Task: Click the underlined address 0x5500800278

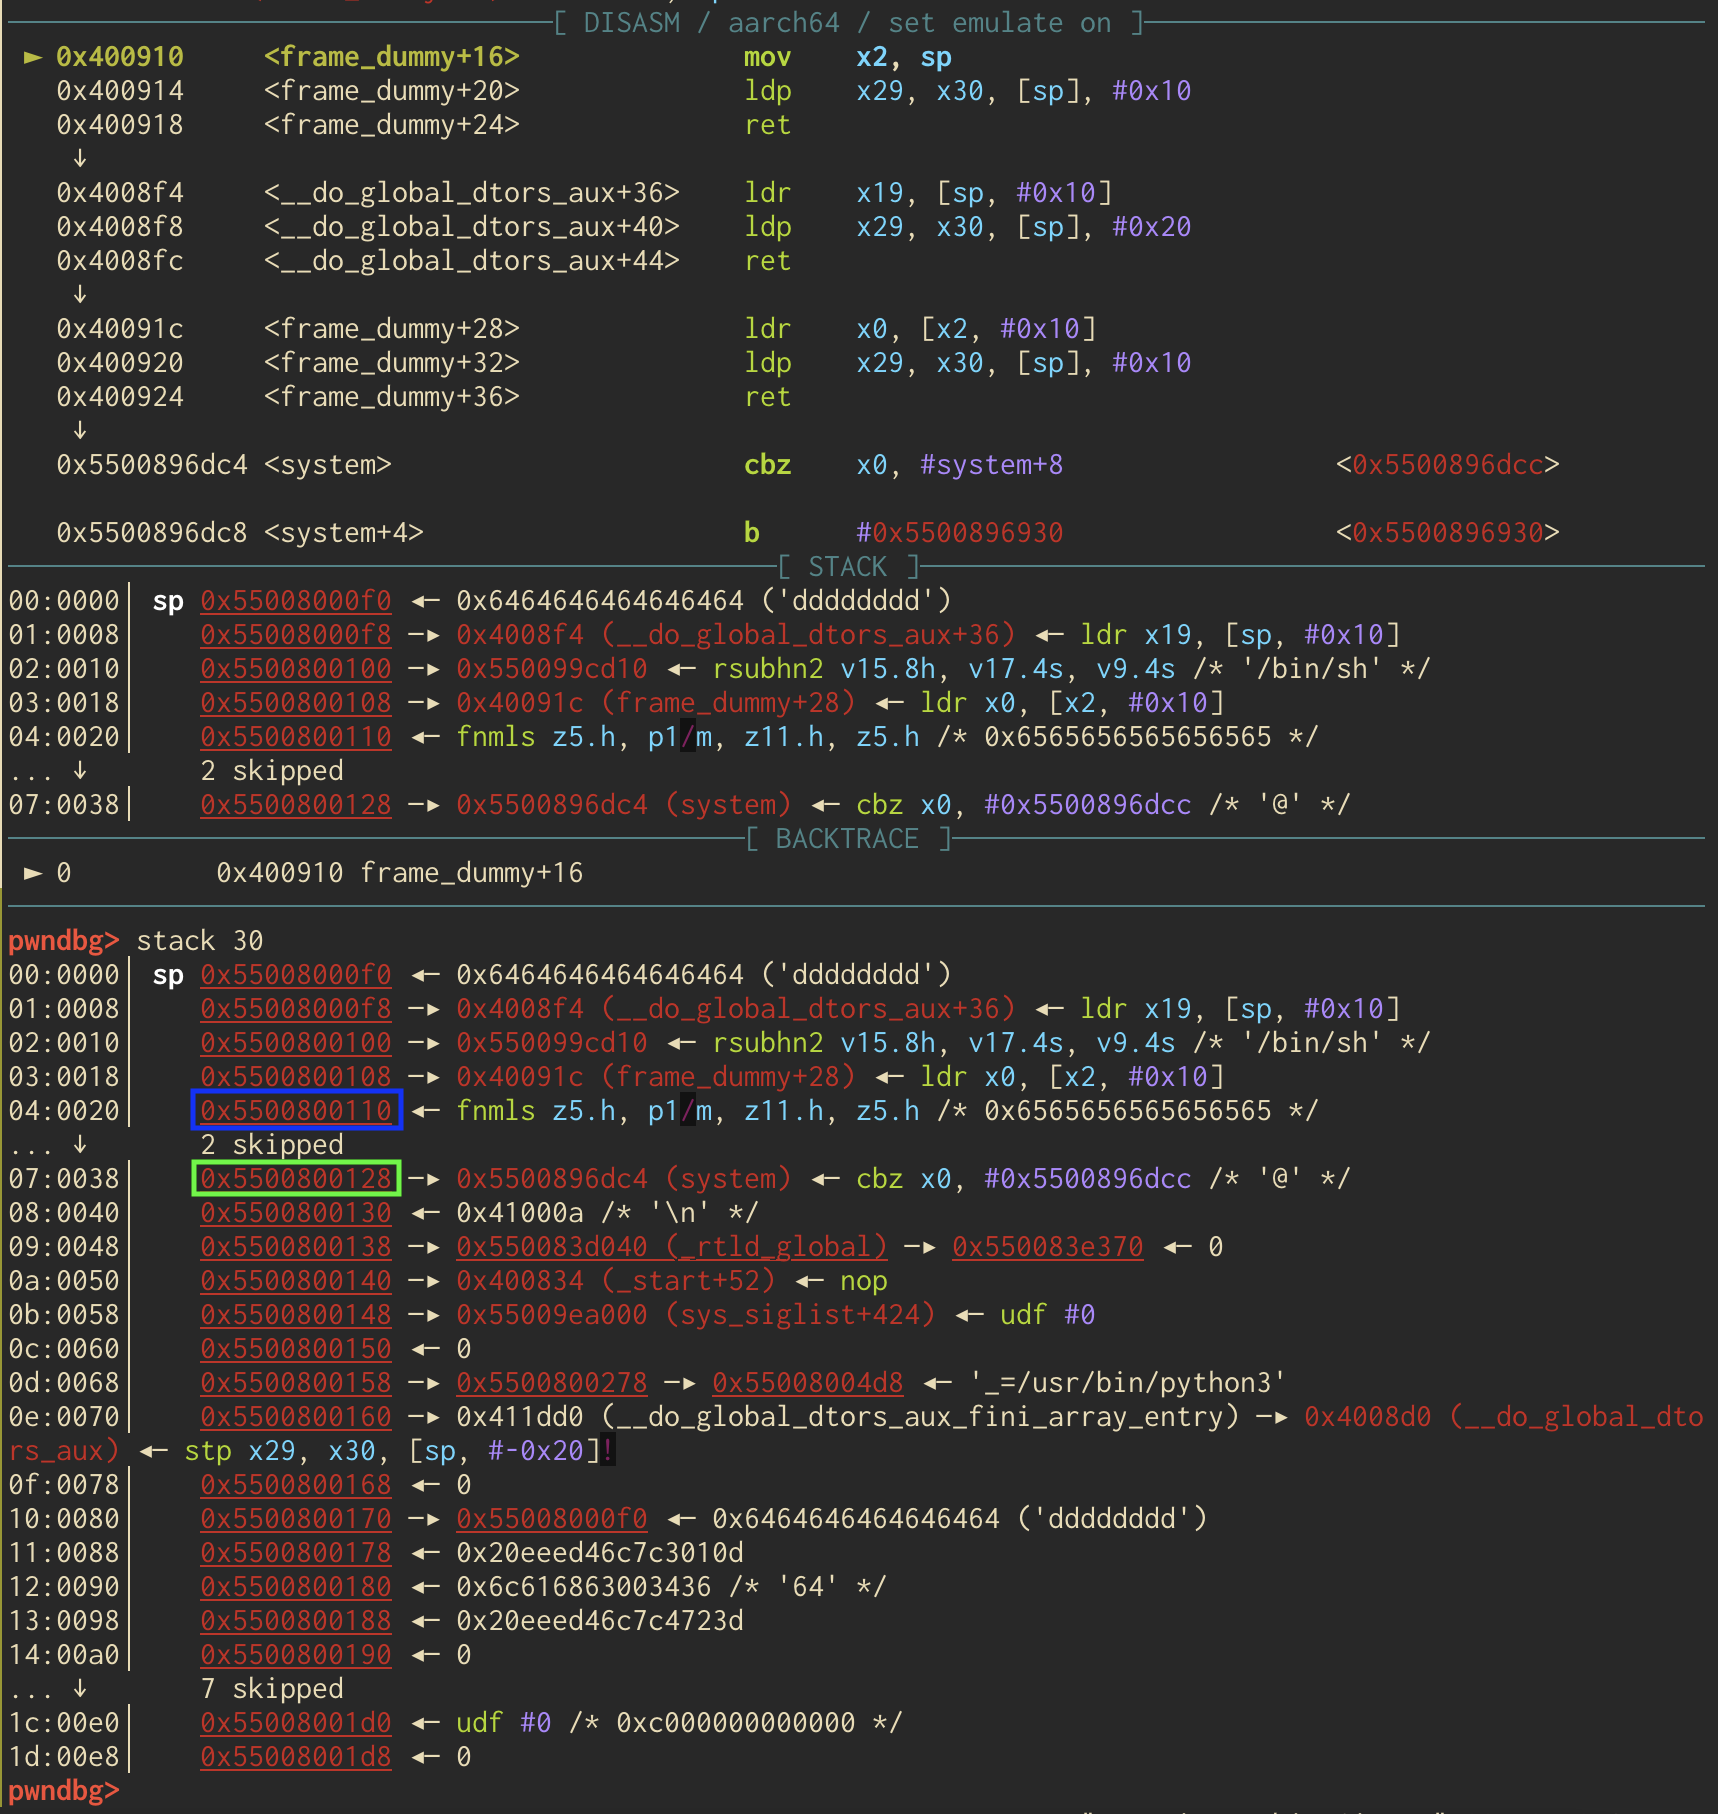Action: 551,1383
